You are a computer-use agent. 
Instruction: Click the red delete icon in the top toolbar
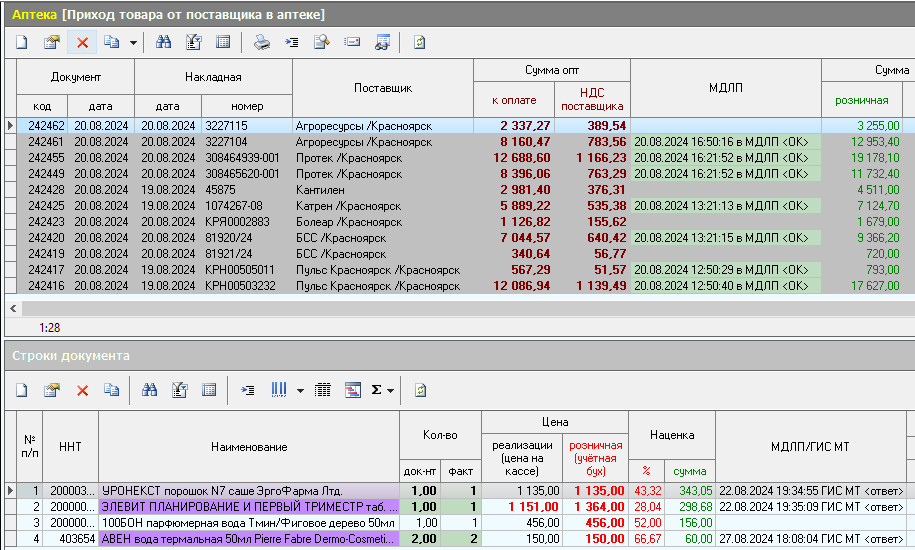(x=82, y=42)
